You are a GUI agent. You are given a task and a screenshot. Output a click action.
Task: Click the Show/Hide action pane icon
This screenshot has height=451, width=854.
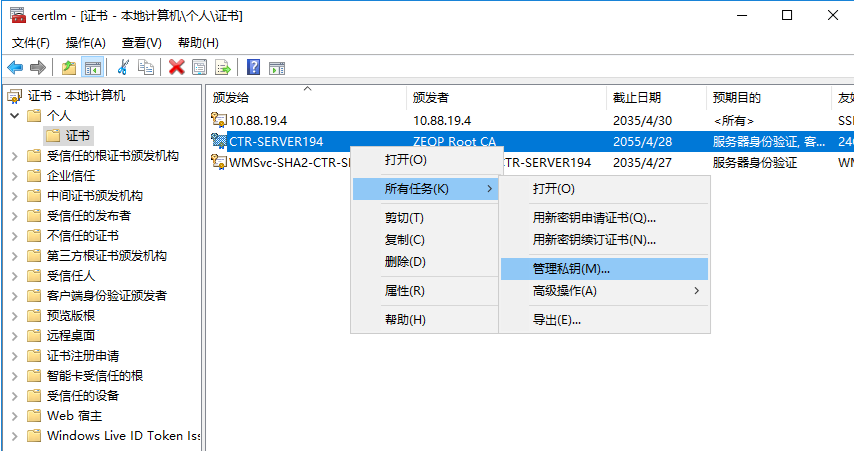[277, 67]
